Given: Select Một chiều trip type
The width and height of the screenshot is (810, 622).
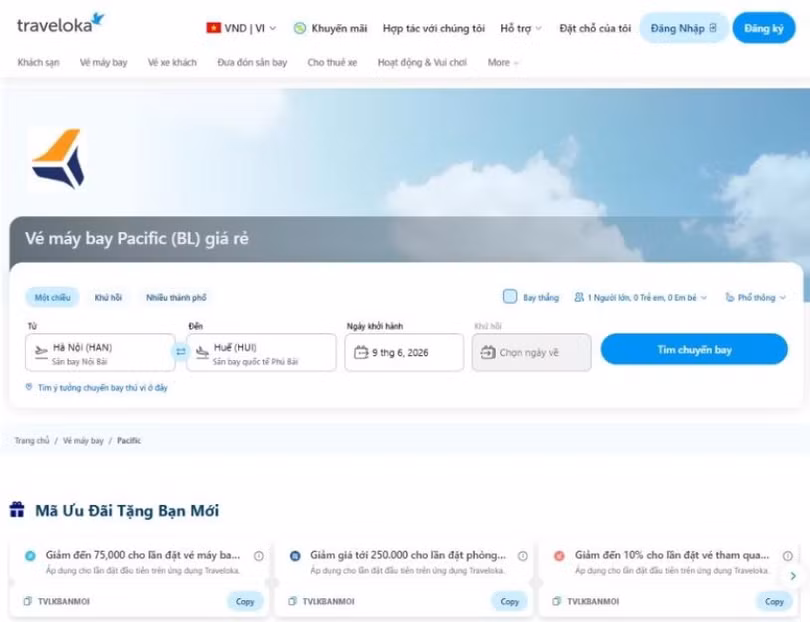Looking at the screenshot, I should tap(52, 298).
